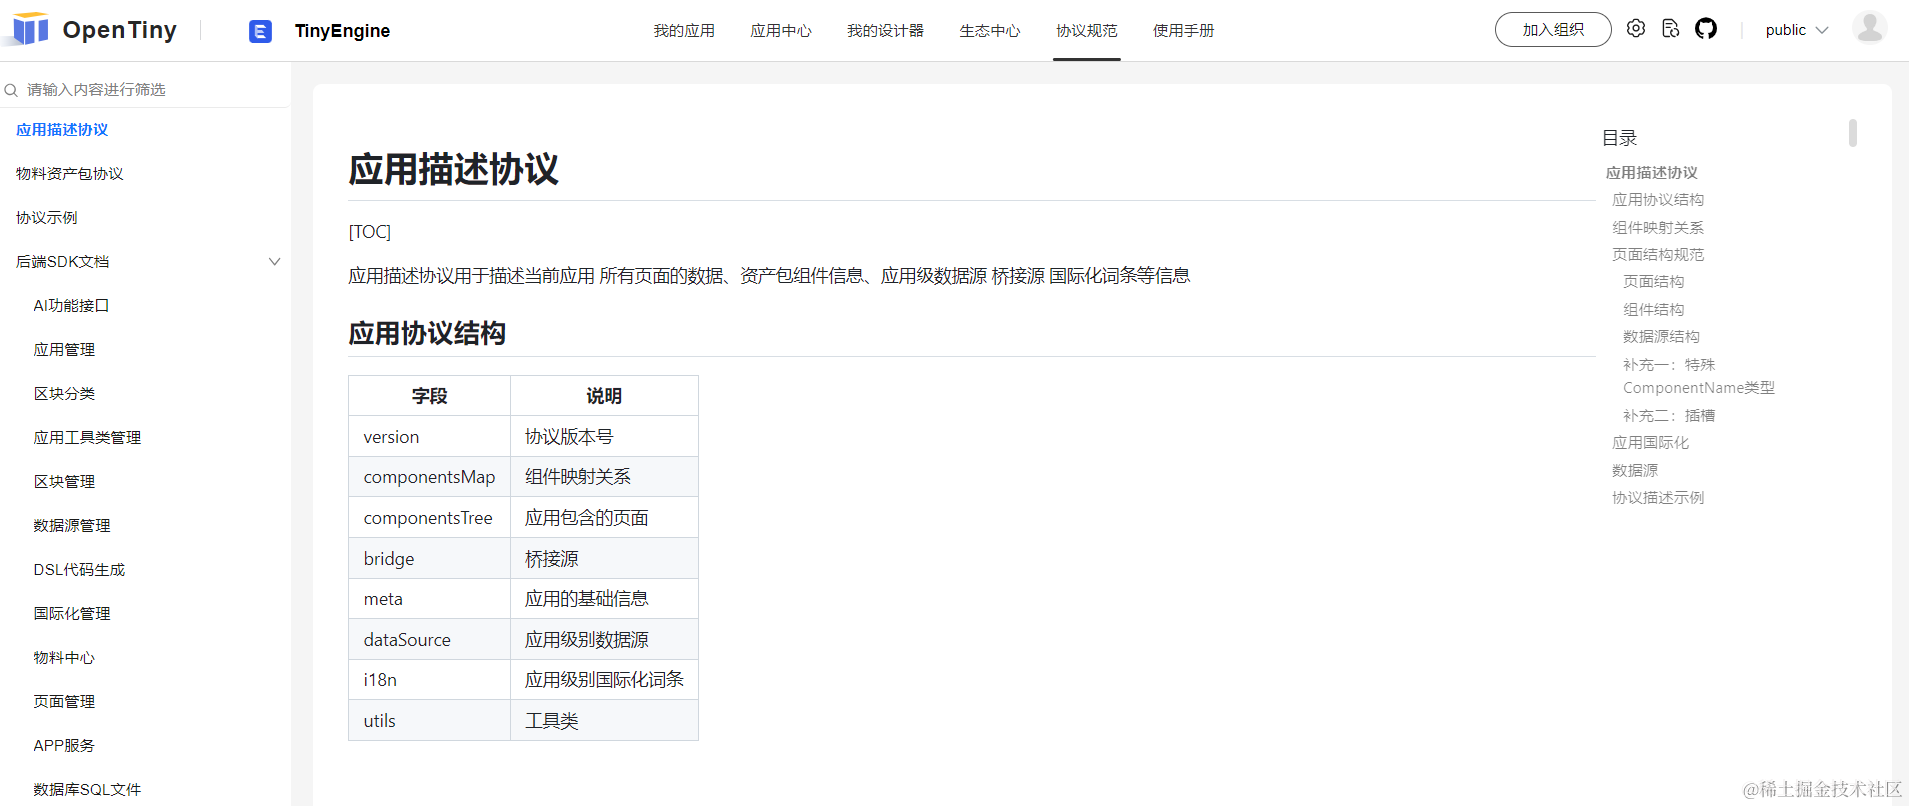This screenshot has width=1909, height=806.
Task: Click the 字段 table header
Action: pyautogui.click(x=429, y=396)
